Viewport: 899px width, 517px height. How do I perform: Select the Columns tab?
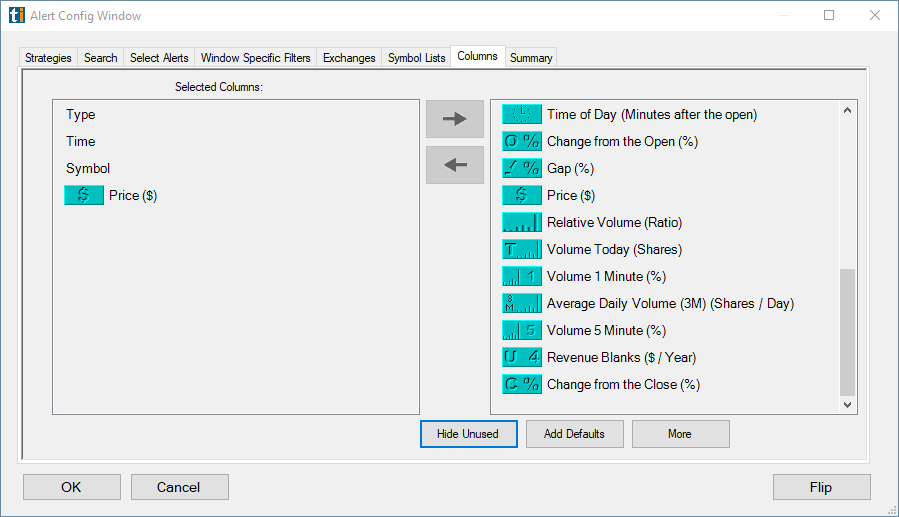point(478,56)
